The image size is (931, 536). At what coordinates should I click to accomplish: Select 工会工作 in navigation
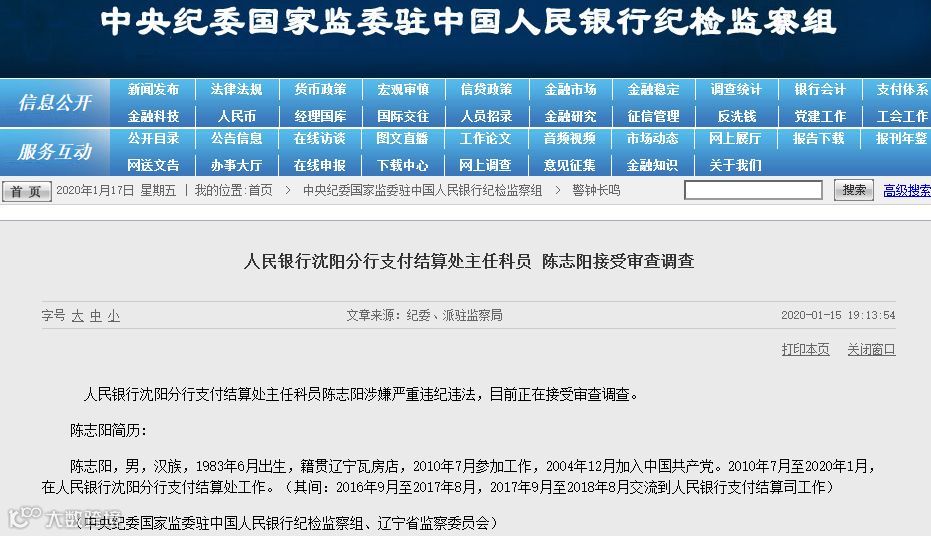coord(902,116)
